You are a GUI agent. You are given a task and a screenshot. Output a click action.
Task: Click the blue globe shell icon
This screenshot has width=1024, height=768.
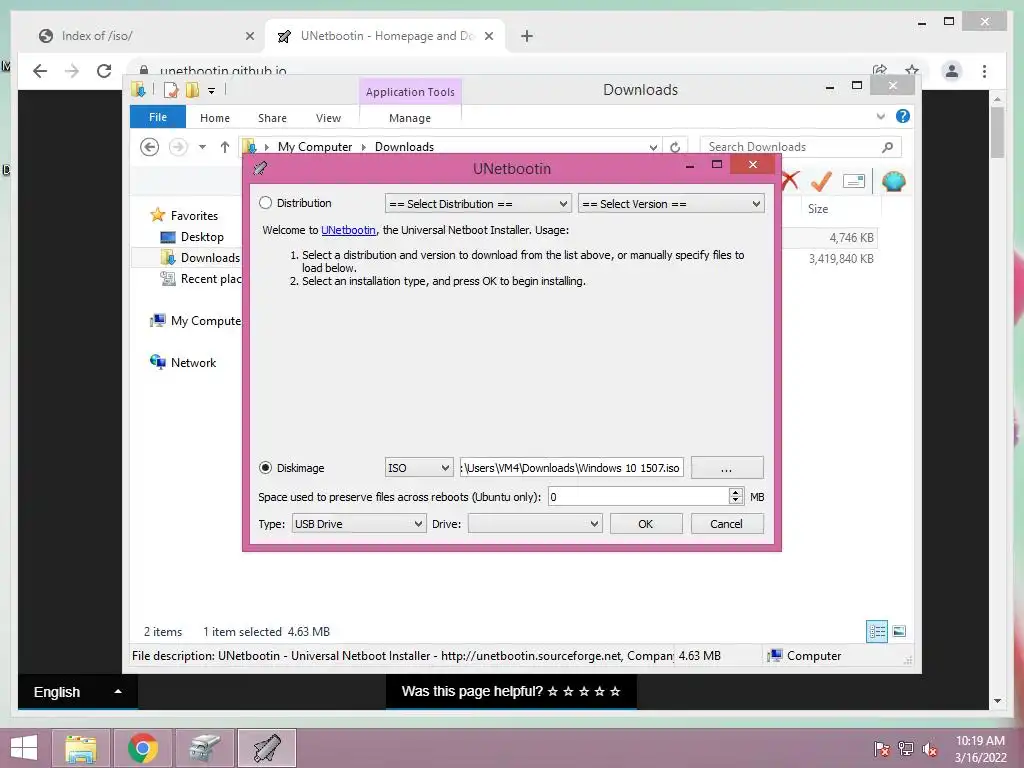893,181
